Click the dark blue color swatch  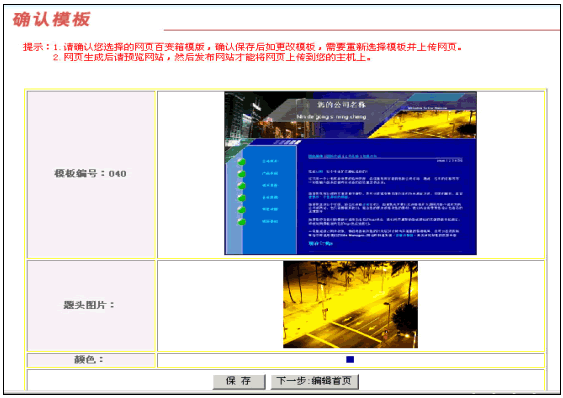pos(350,360)
